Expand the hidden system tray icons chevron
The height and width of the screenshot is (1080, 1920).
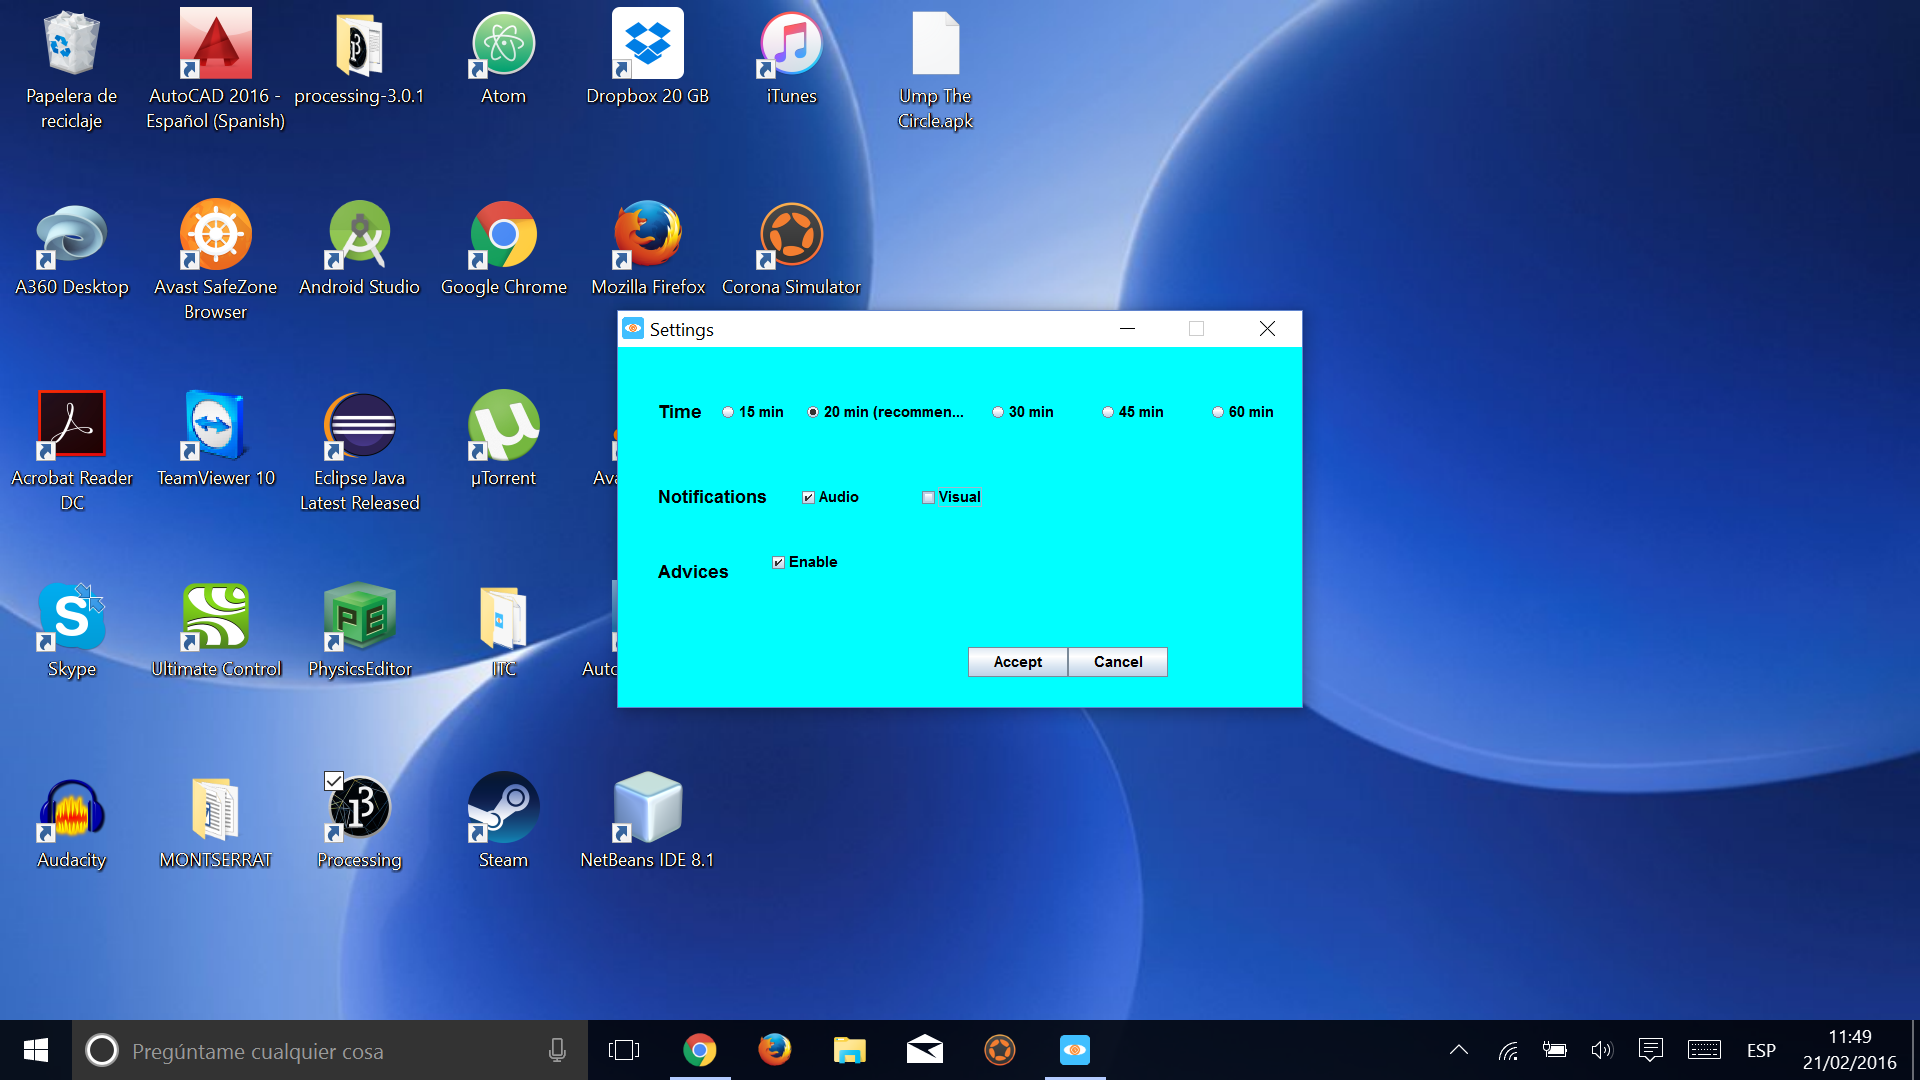point(1459,1050)
